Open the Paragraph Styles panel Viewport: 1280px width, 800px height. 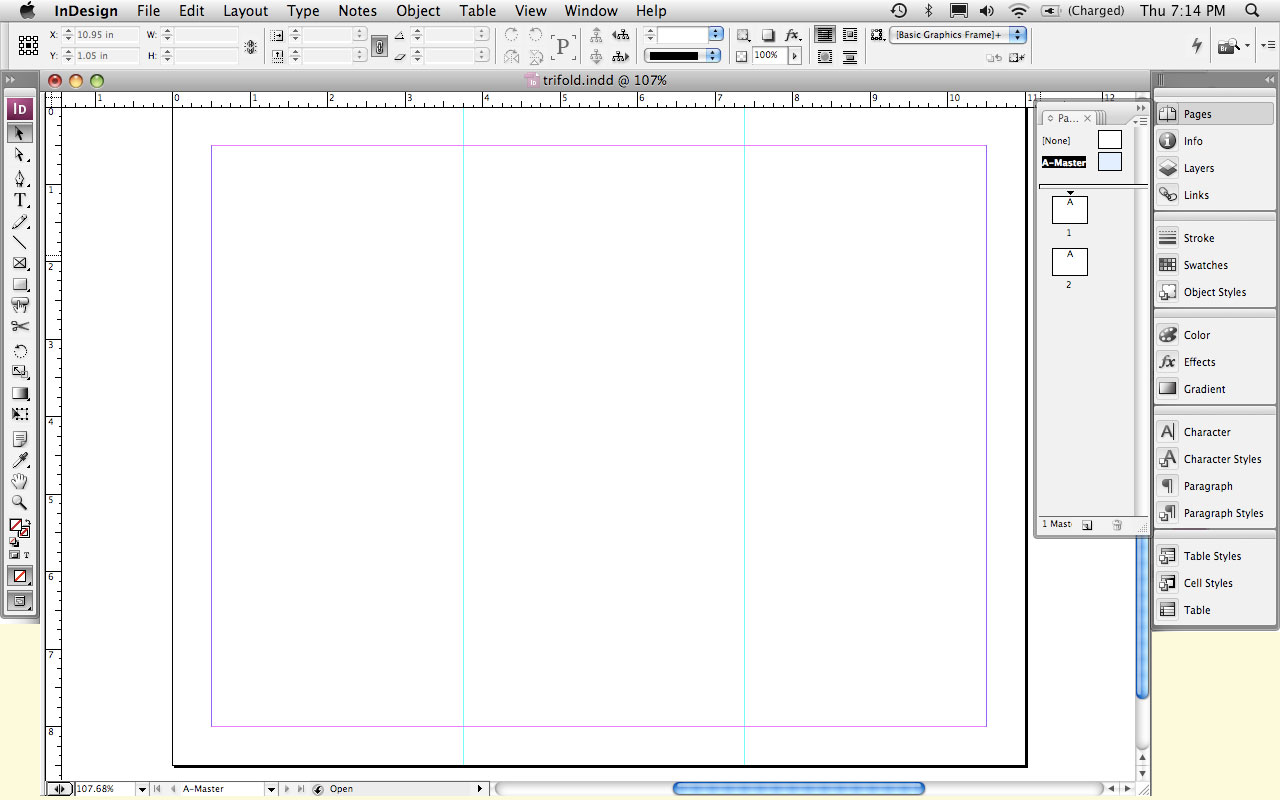1223,513
